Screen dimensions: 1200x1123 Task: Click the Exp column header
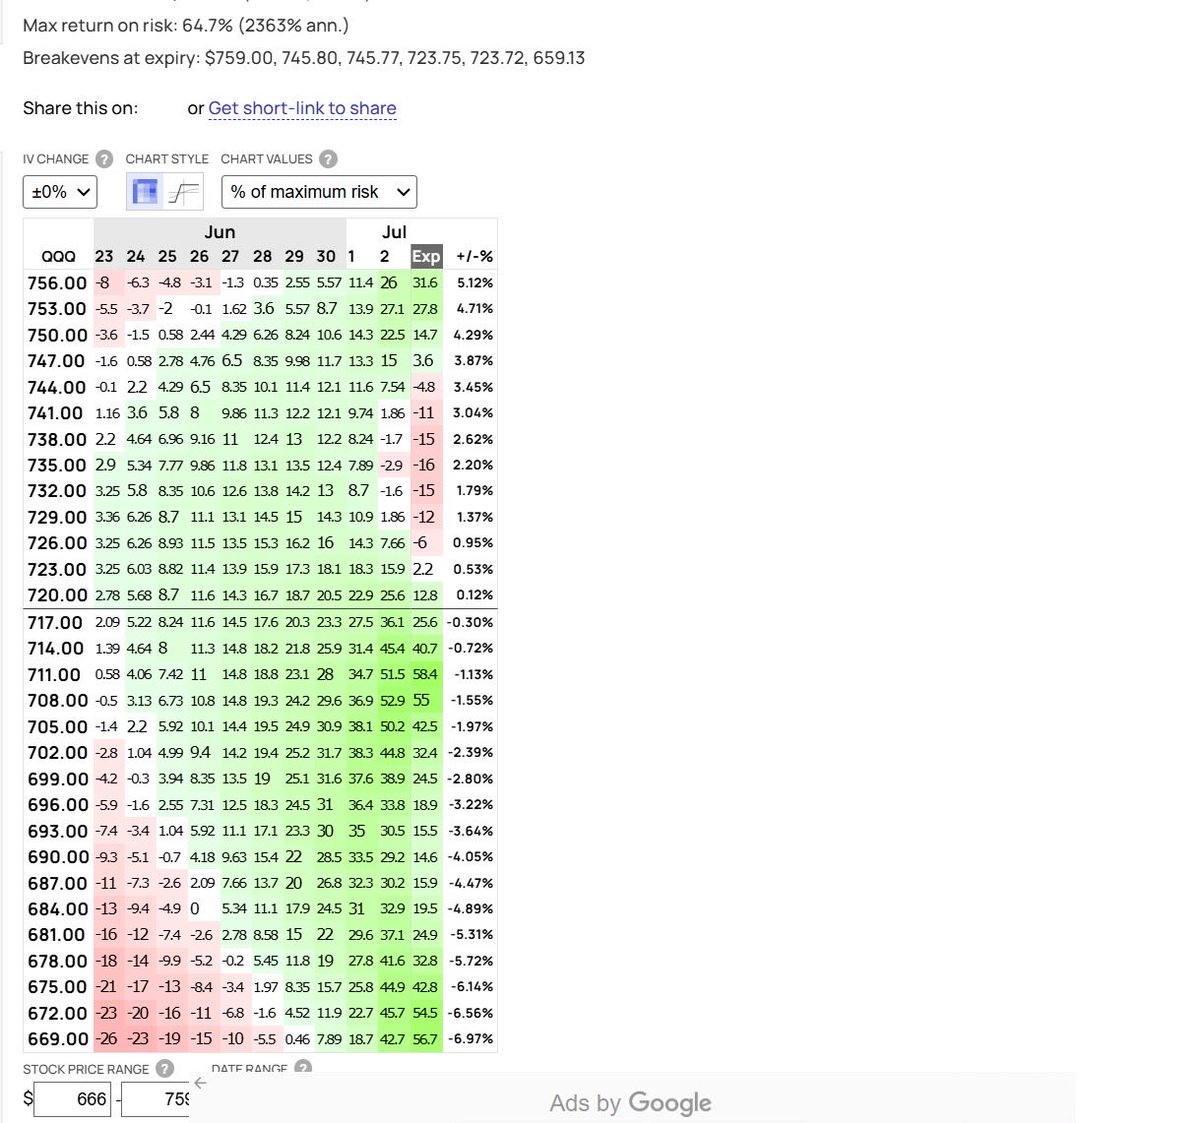pyautogui.click(x=426, y=256)
